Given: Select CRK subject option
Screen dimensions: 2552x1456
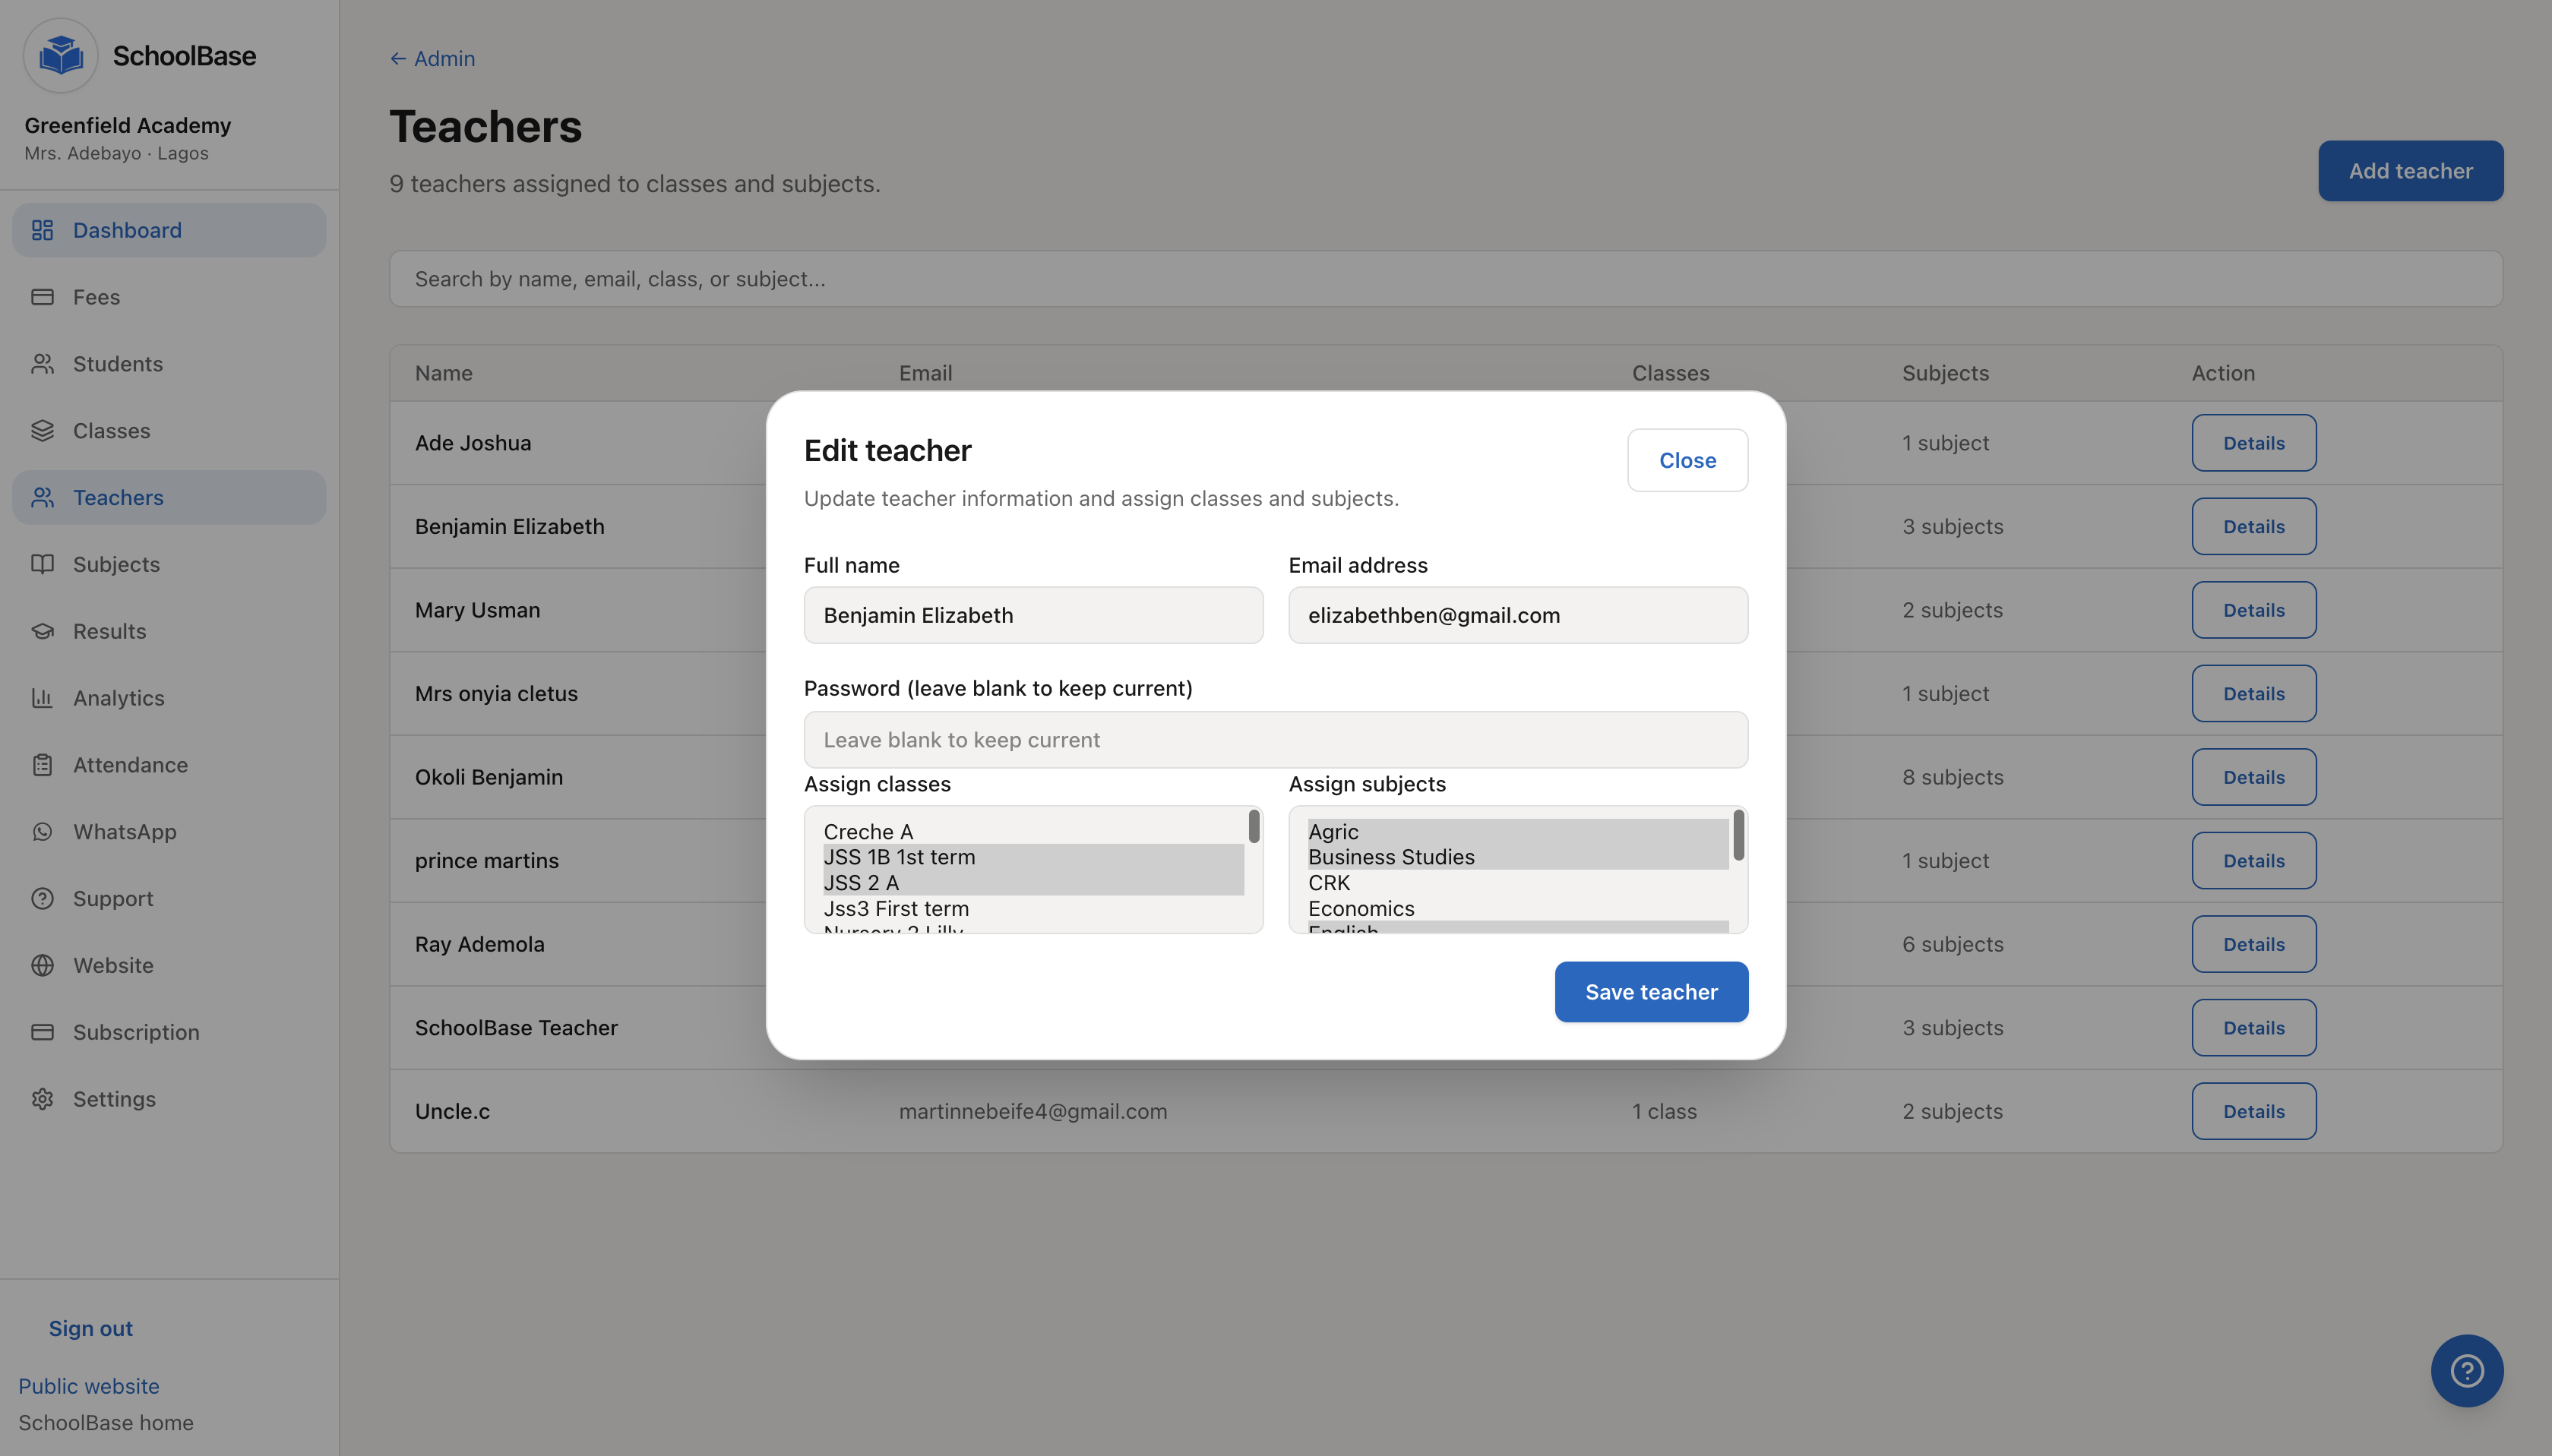Looking at the screenshot, I should 1518,883.
